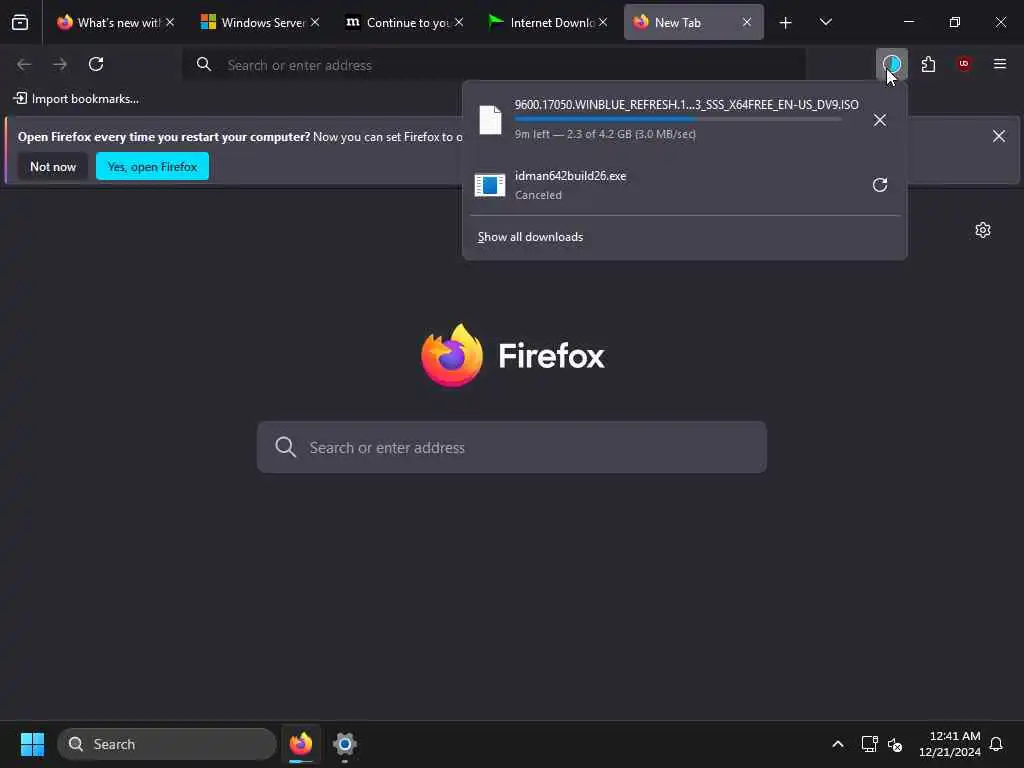Viewport: 1024px width, 768px height.
Task: Click Yes, open Firefox button
Action: [152, 167]
